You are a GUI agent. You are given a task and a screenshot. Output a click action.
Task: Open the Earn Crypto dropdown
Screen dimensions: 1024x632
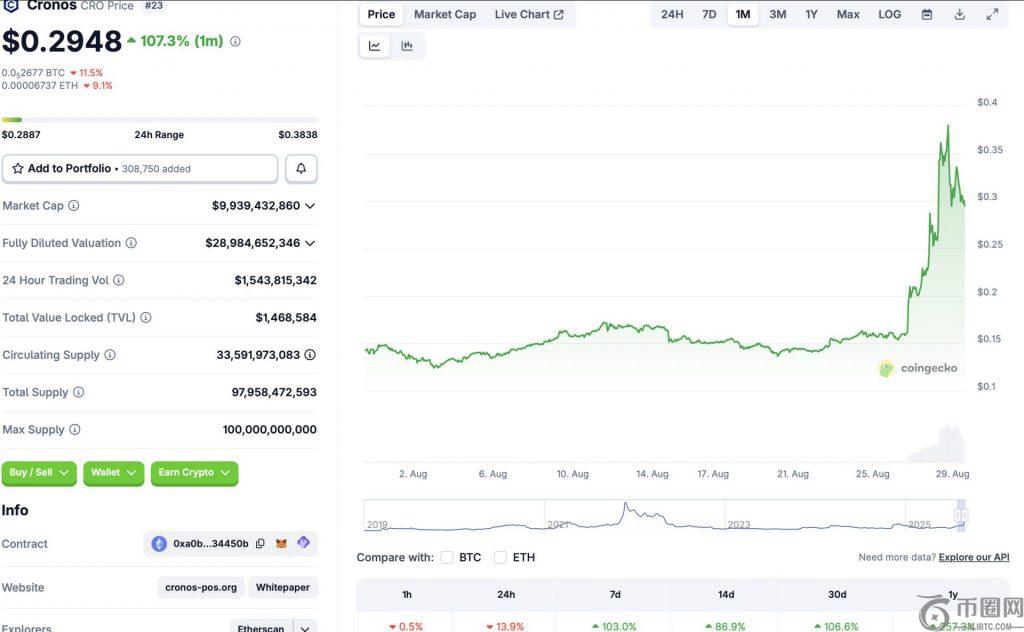194,473
